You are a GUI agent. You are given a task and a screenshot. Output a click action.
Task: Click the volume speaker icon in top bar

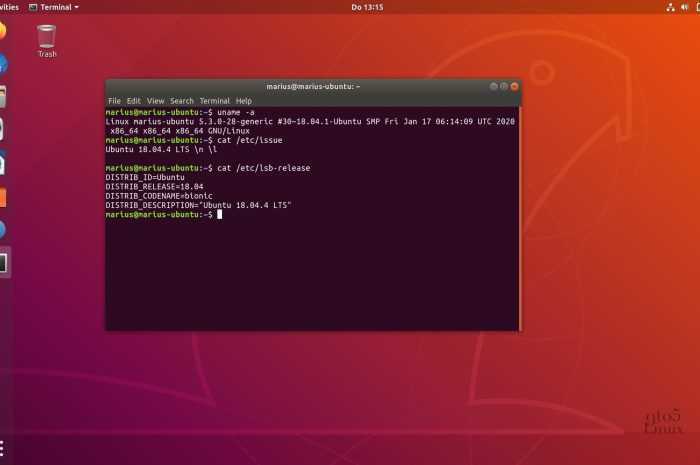[684, 7]
